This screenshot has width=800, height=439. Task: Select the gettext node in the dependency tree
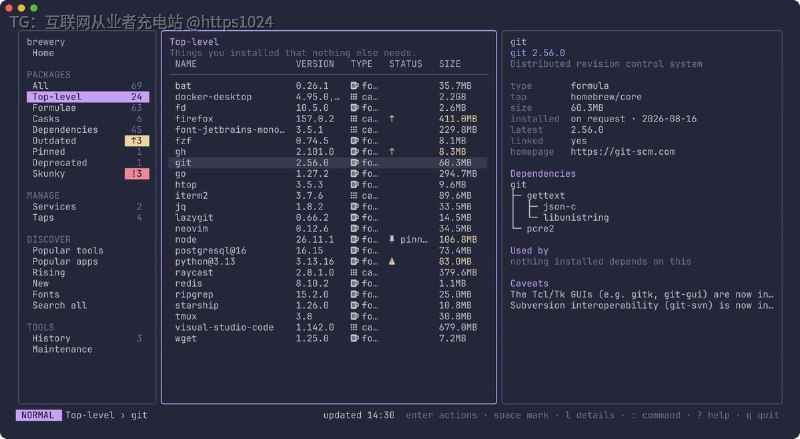(x=545, y=196)
